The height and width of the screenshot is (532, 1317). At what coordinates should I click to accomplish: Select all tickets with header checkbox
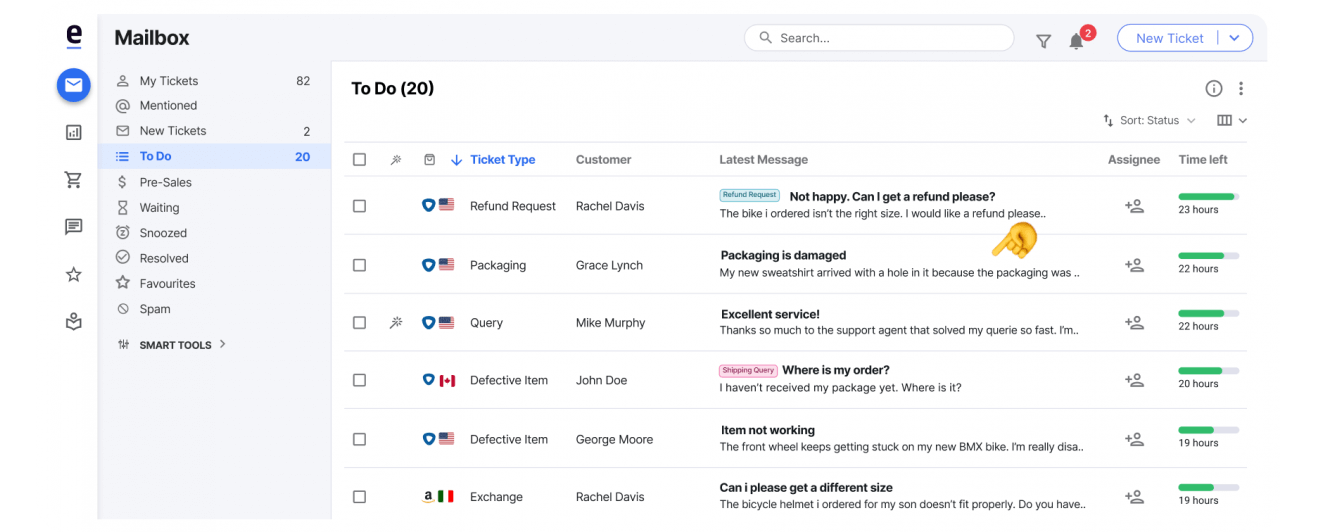(x=360, y=159)
